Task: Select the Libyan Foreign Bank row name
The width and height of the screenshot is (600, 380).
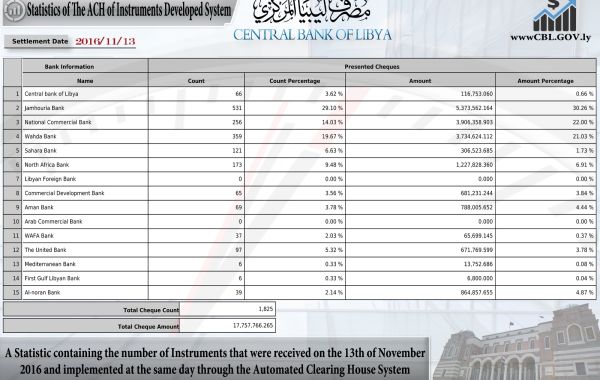Action: coord(50,179)
